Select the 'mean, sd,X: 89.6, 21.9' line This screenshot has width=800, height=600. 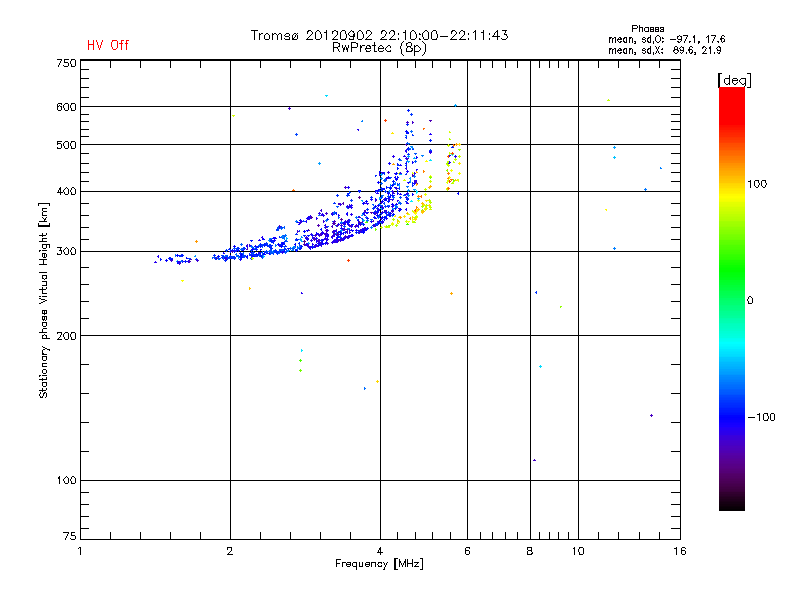[664, 50]
